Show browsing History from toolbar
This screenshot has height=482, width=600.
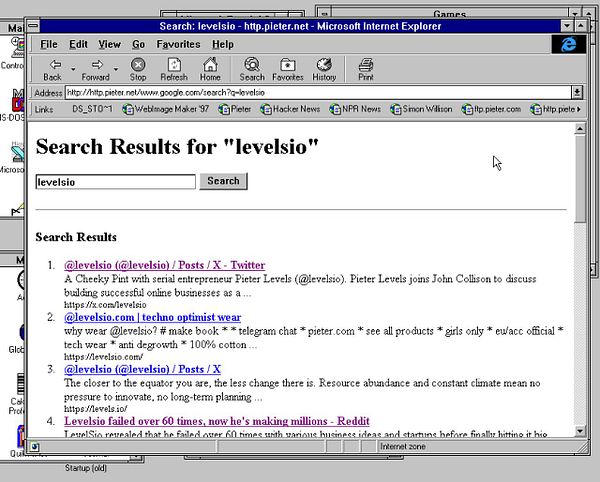(x=324, y=69)
